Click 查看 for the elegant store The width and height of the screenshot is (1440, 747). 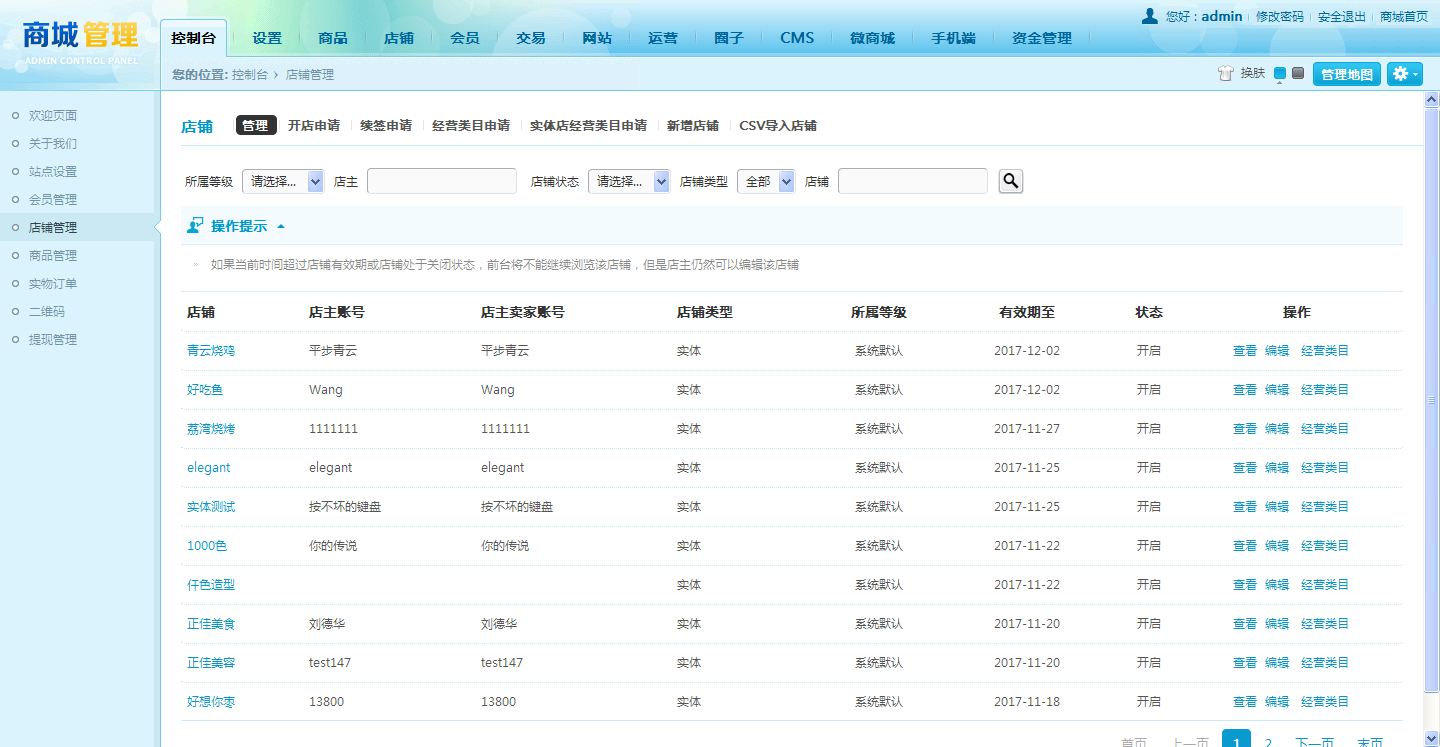click(1245, 468)
